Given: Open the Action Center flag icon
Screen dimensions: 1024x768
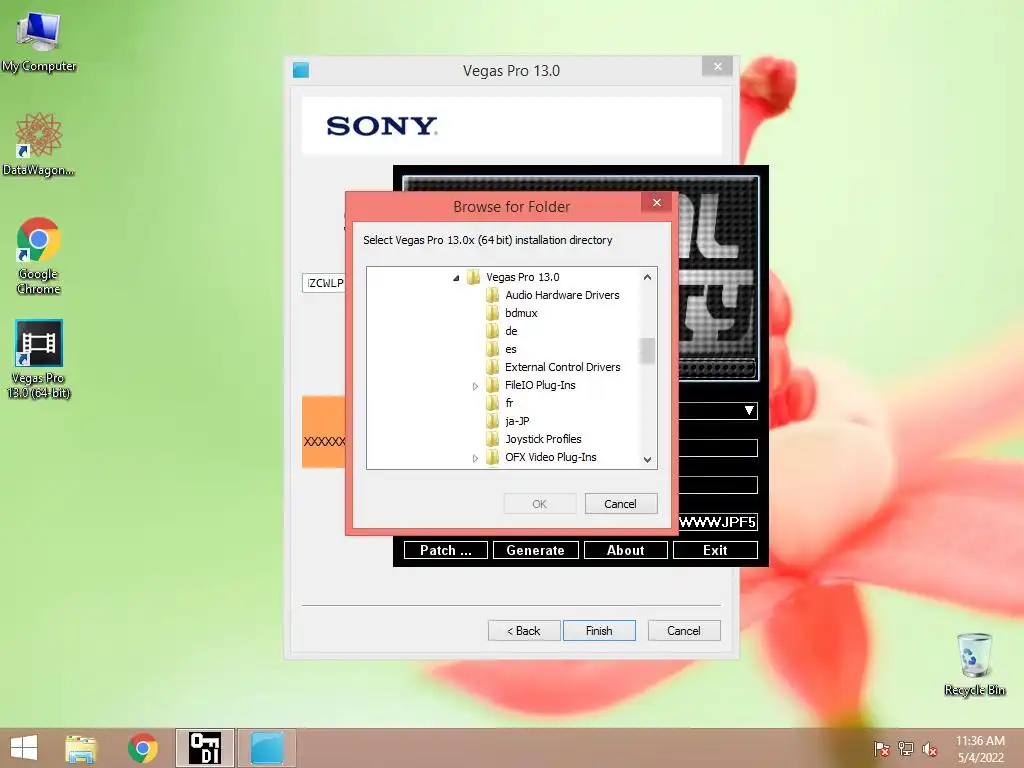Looking at the screenshot, I should pyautogui.click(x=882, y=748).
